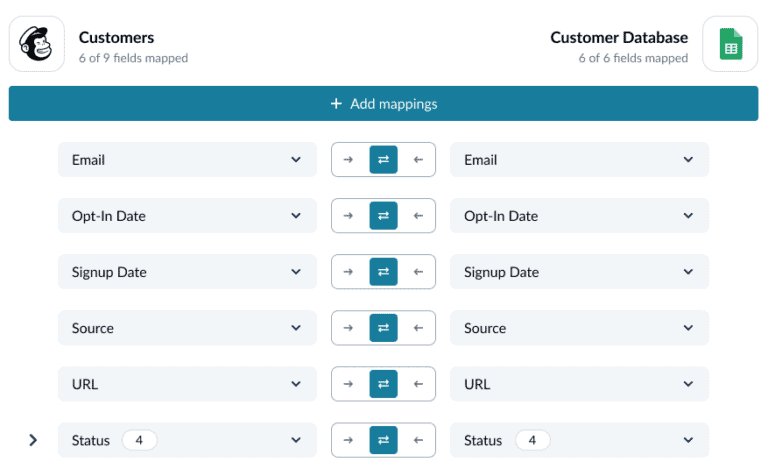
Task: Expand Status mapping row with chevron
Action: click(x=33, y=440)
